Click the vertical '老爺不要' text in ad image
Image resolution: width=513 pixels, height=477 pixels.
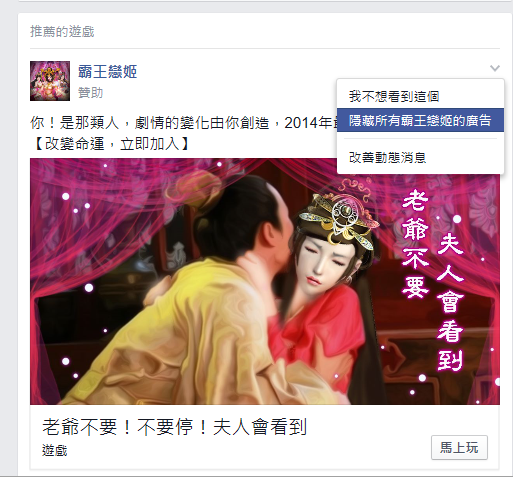(x=415, y=244)
